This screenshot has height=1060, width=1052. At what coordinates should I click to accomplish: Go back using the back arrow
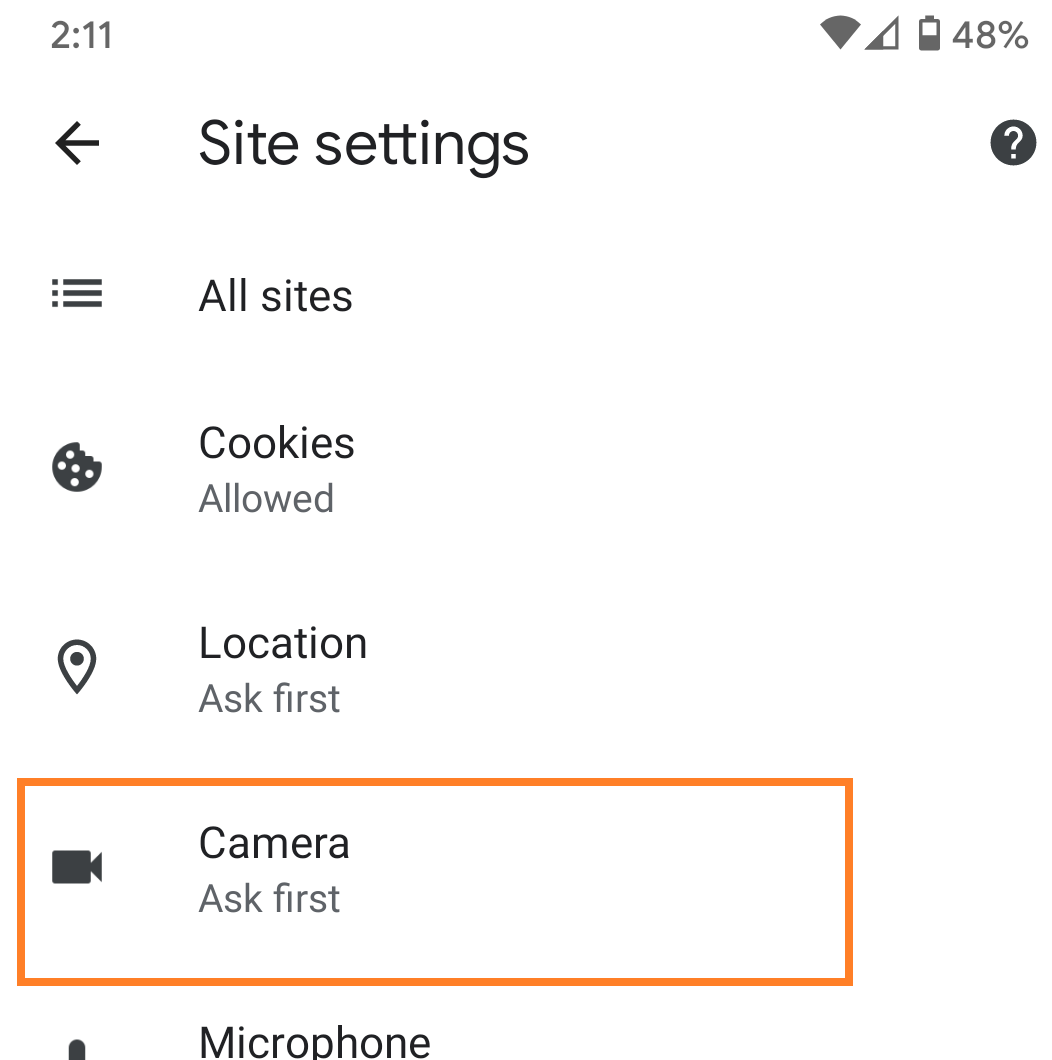click(x=77, y=144)
